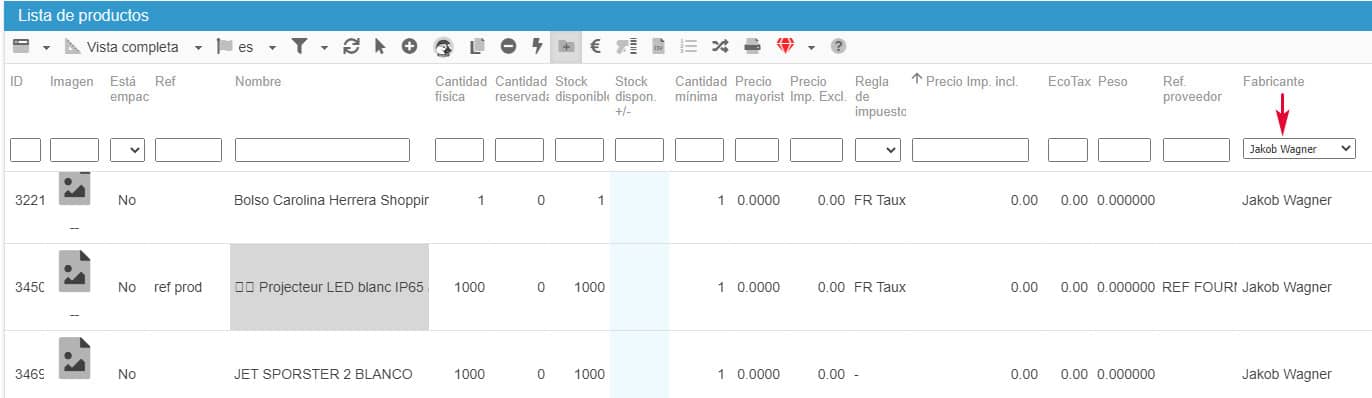Click the lightning bolt quick action icon

pos(537,46)
